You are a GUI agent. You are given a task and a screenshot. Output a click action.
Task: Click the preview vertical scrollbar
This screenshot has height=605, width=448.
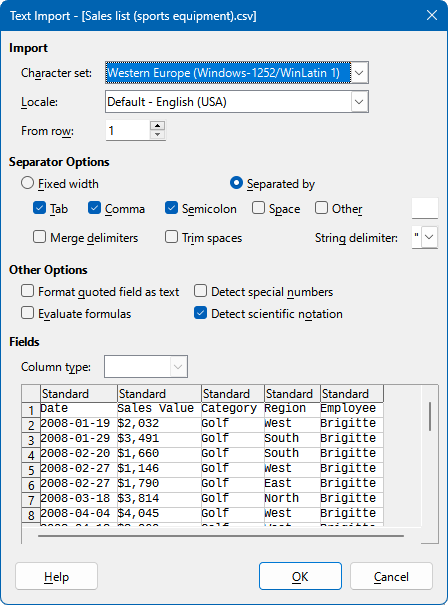point(430,417)
